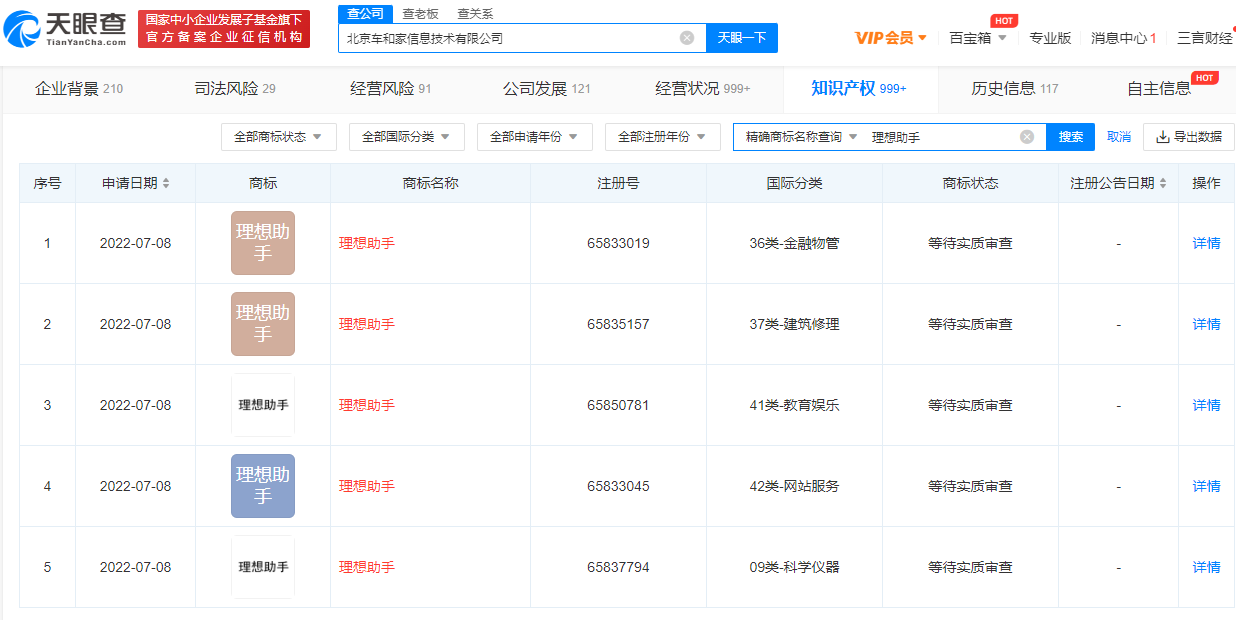The height and width of the screenshot is (620, 1236).
Task: Click 理想助手 name for 09类-科学仪器 row
Action: pos(367,567)
